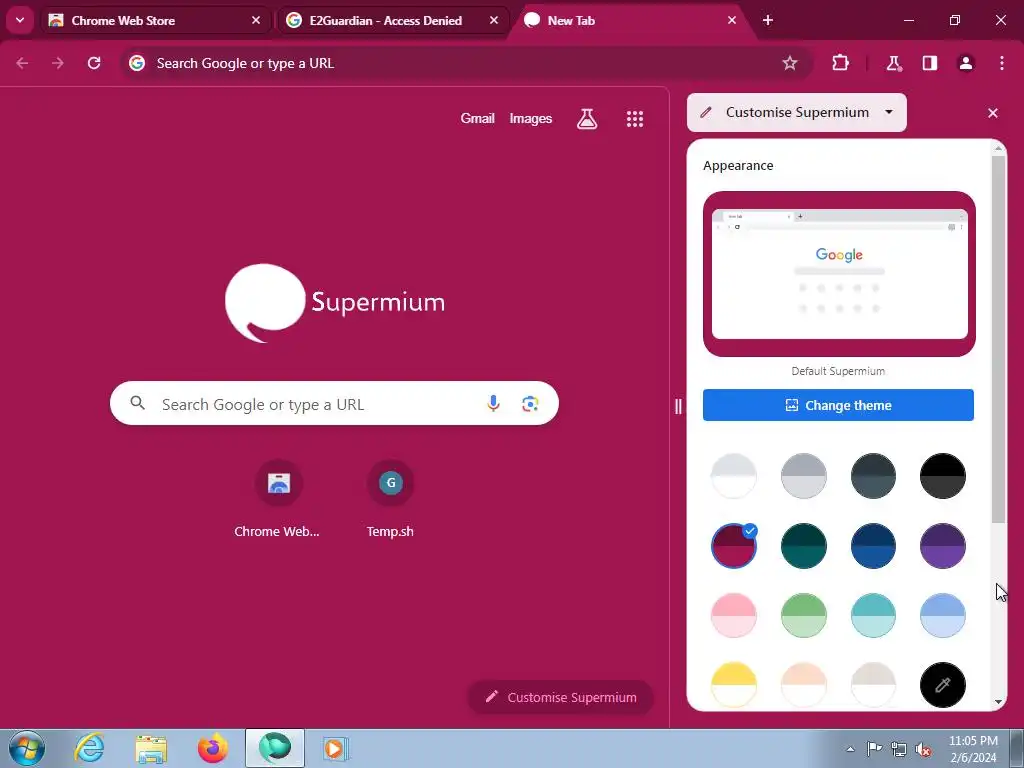
Task: Launch Internet Explorer from taskbar
Action: pos(89,748)
